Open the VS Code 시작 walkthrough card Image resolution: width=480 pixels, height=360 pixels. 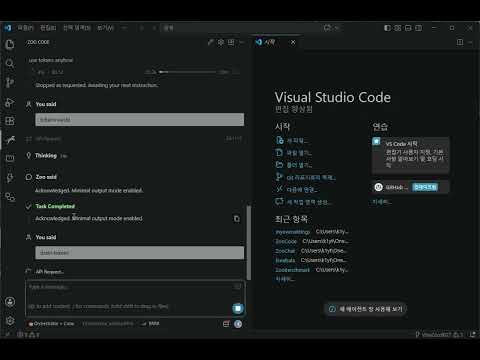pos(411,155)
